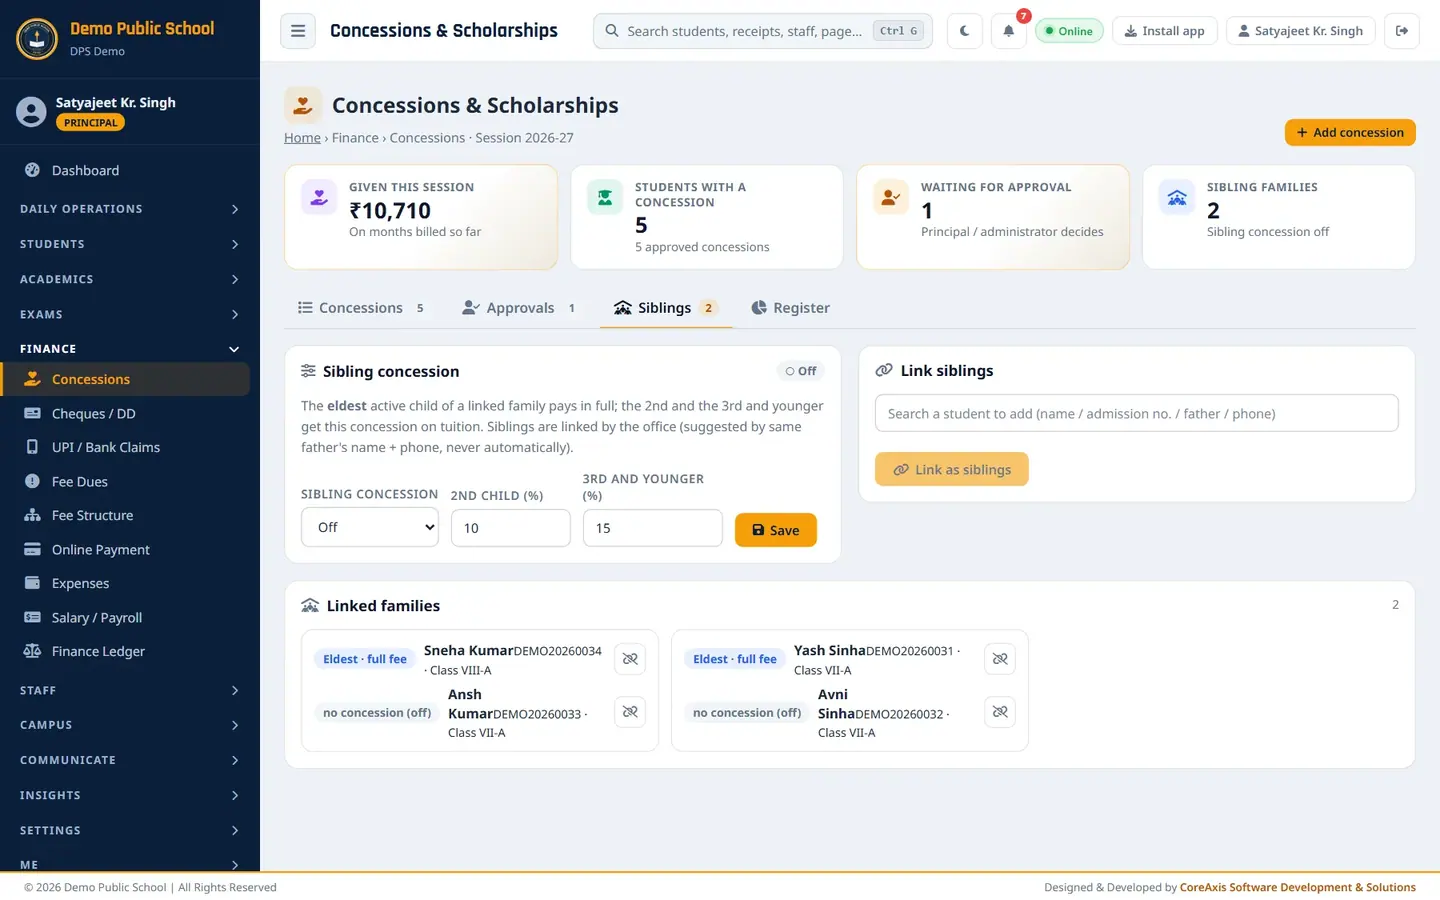The height and width of the screenshot is (900, 1440).
Task: Click the 2nd Child percent field
Action: (511, 528)
